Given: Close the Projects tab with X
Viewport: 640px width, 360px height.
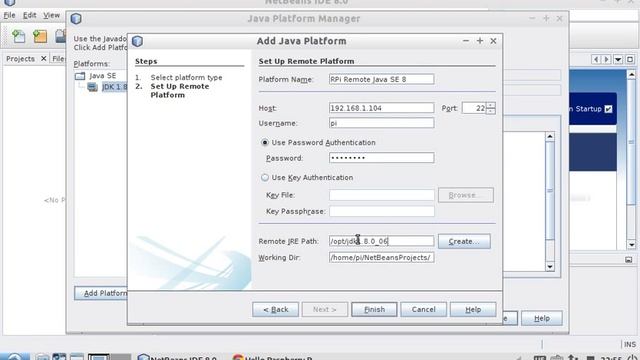Looking at the screenshot, I should coord(44,59).
